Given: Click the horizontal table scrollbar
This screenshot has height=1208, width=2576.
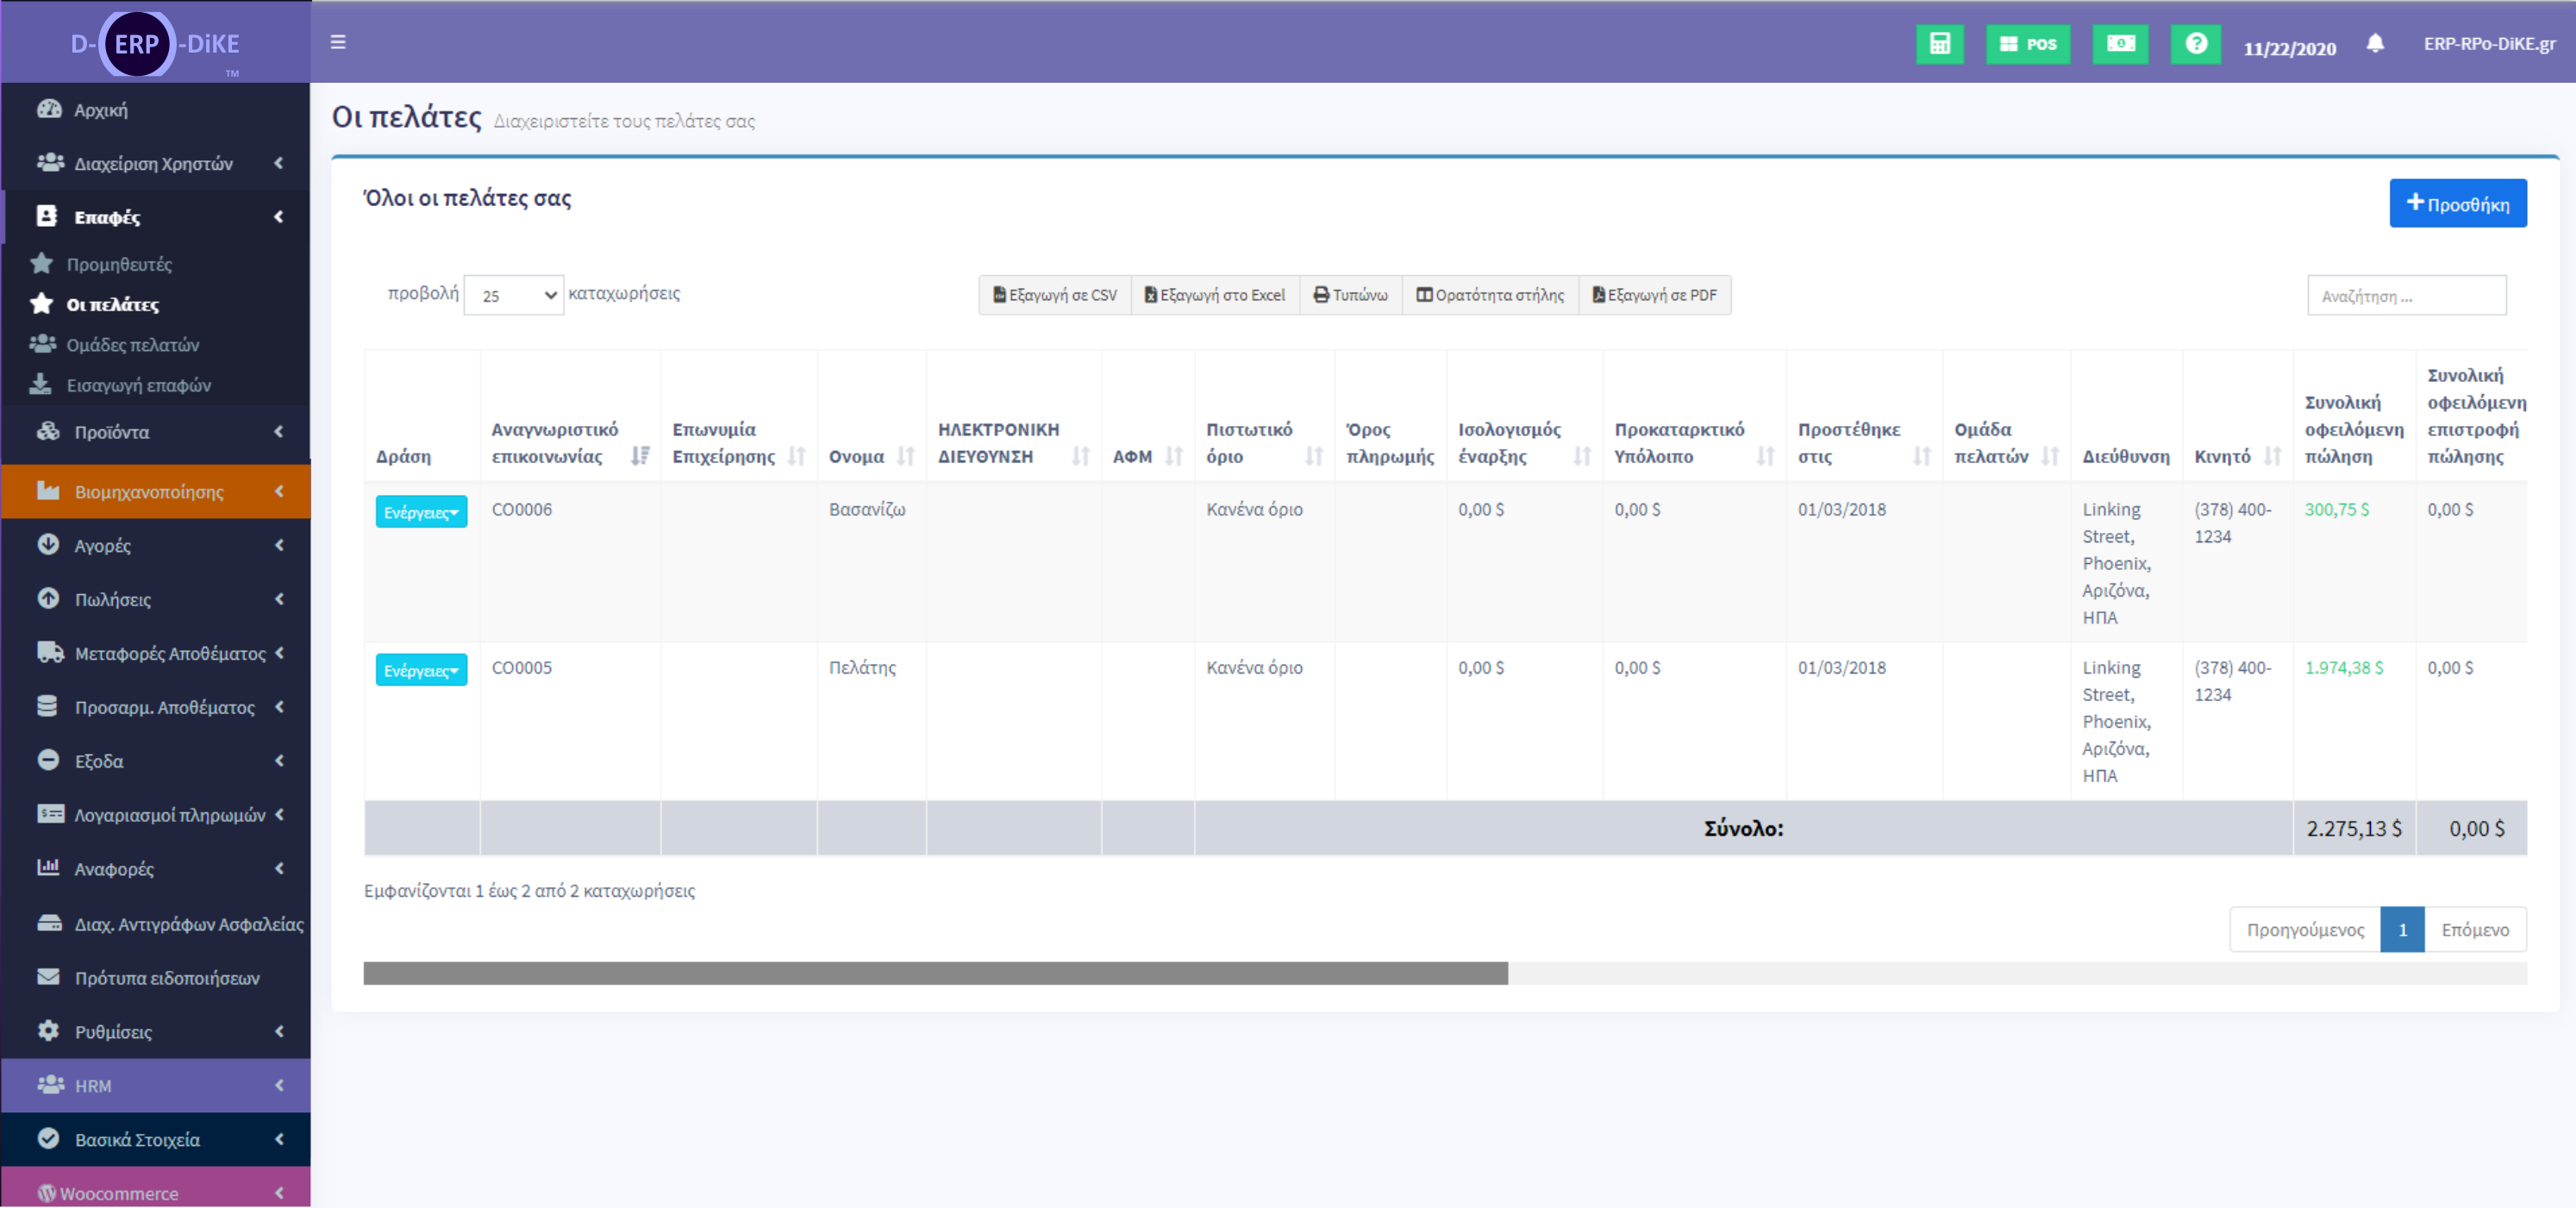Looking at the screenshot, I should pyautogui.click(x=935, y=973).
